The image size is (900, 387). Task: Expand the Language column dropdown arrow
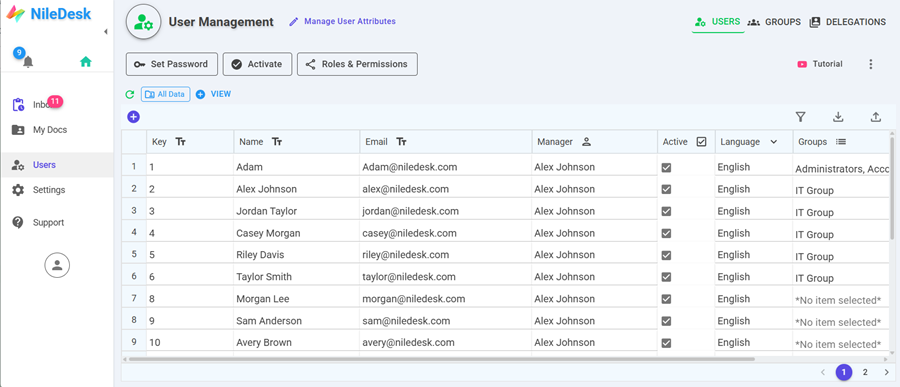[x=773, y=142]
